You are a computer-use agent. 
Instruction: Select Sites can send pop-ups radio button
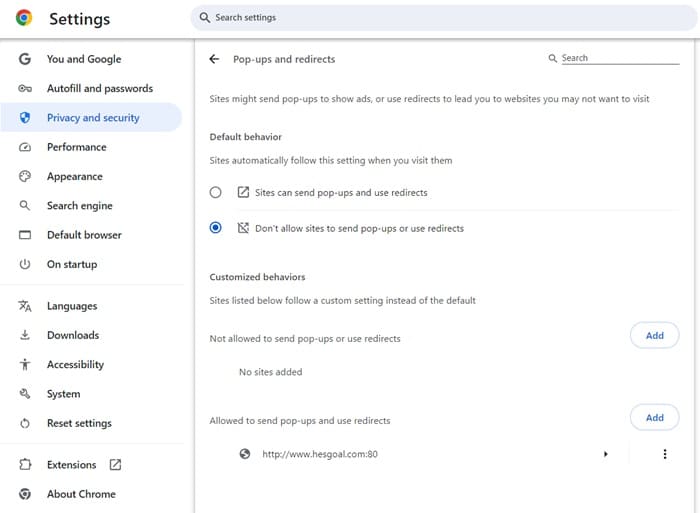click(x=215, y=192)
